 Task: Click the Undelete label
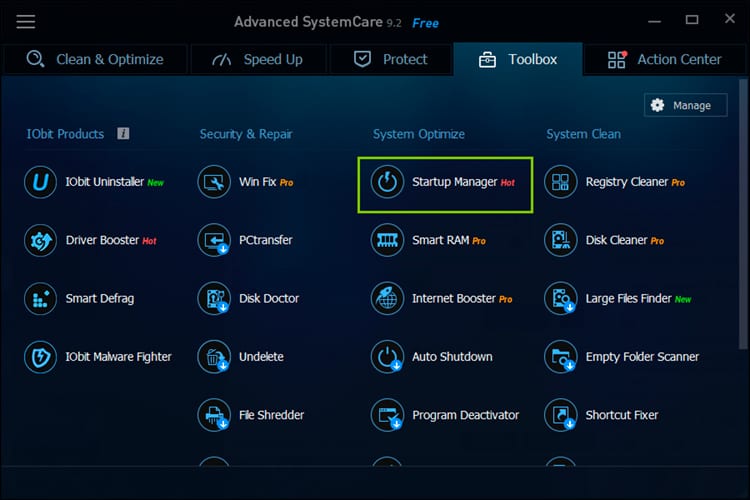point(261,357)
